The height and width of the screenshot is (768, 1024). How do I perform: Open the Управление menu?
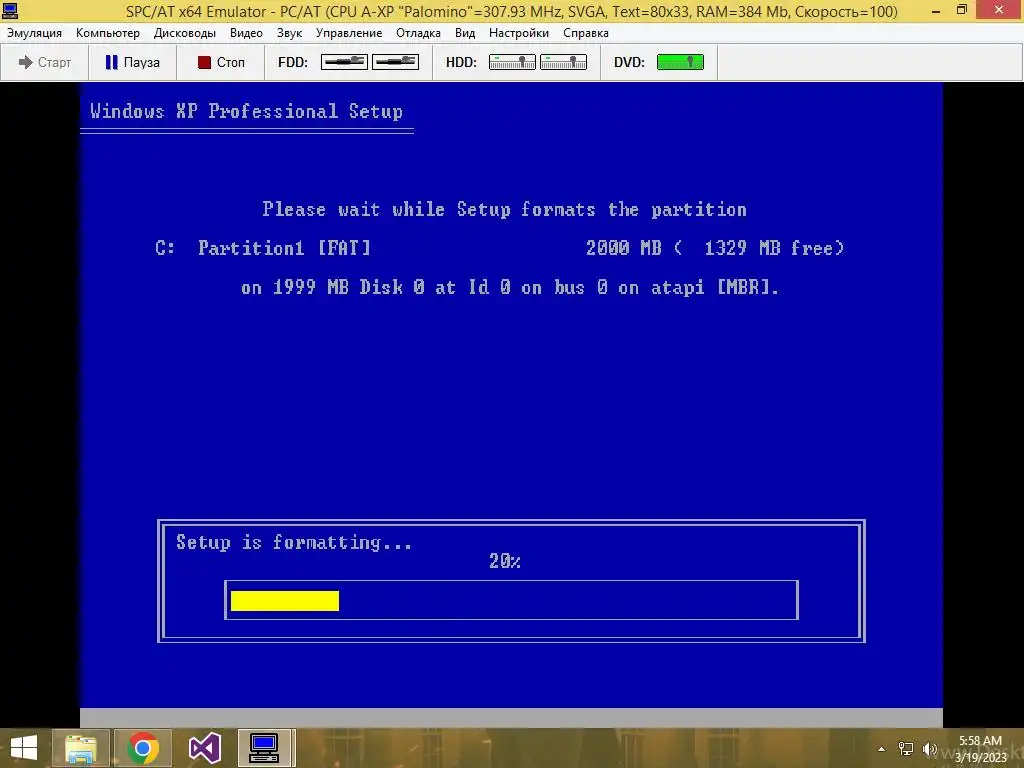[349, 33]
